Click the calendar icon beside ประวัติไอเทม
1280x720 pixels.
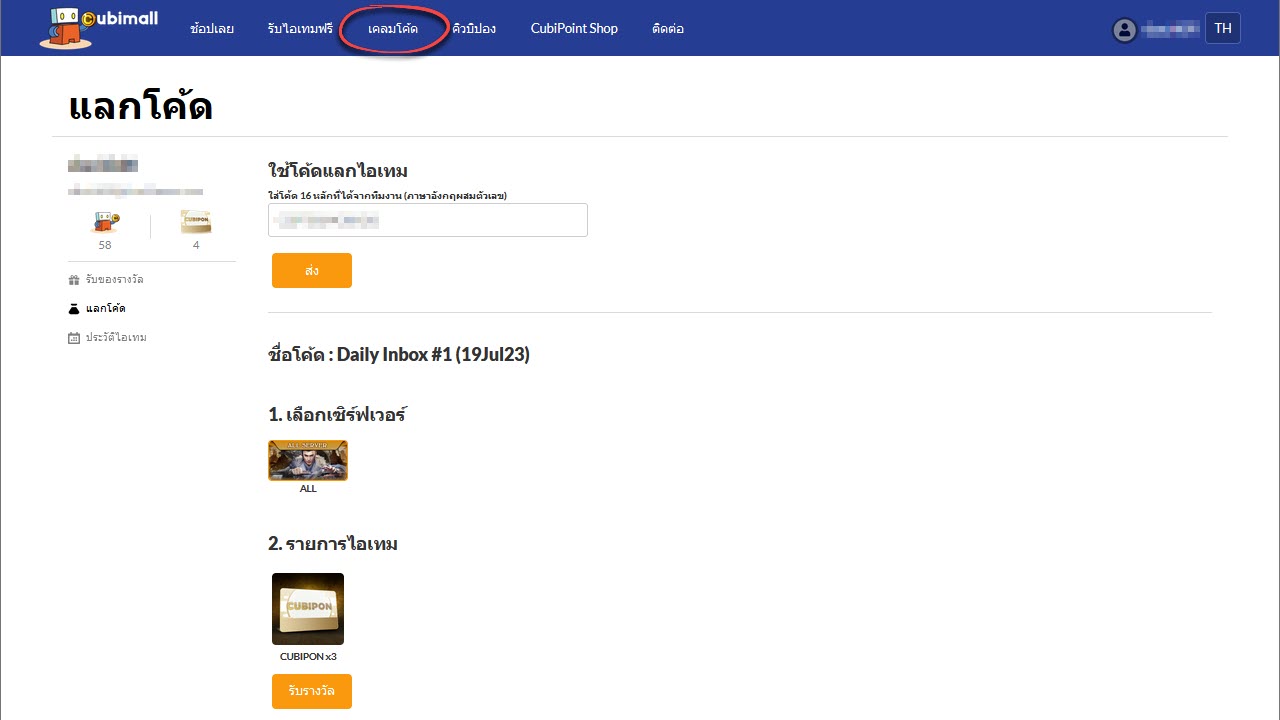(x=74, y=338)
